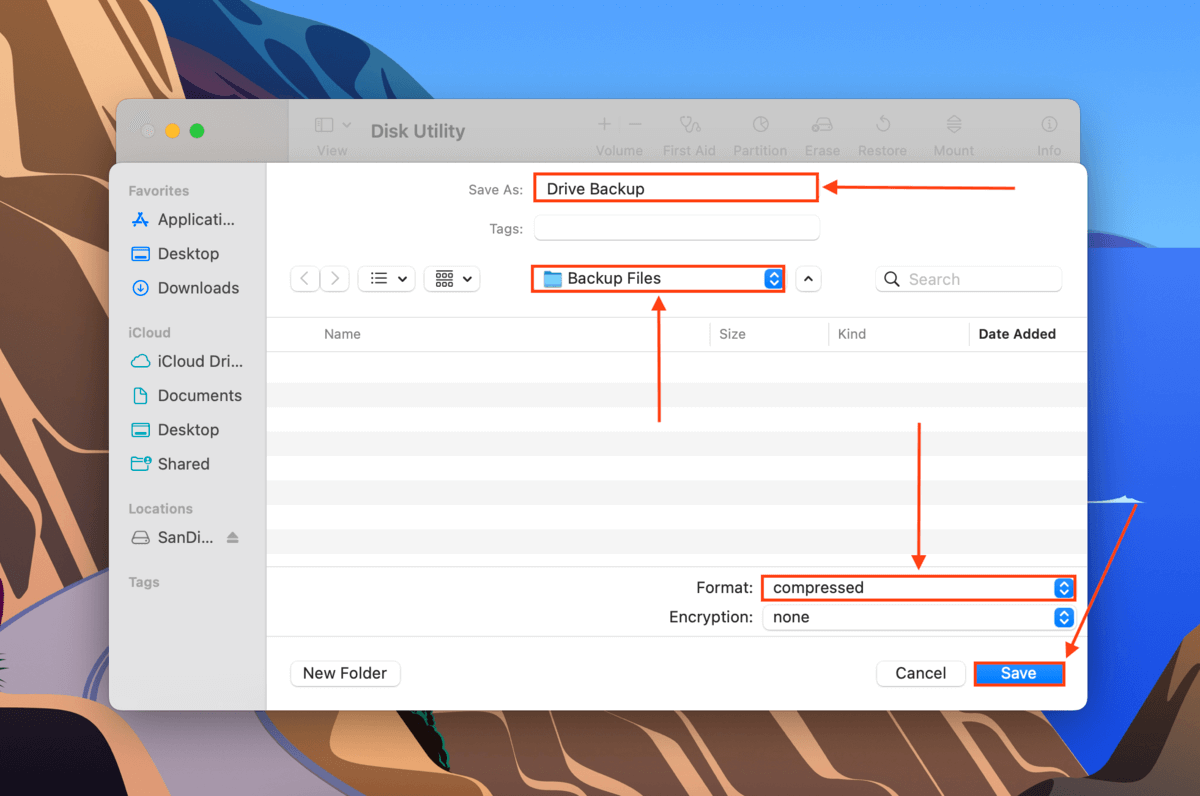The width and height of the screenshot is (1200, 796).
Task: Click First Aid in the Disk Utility toolbar
Action: pos(689,135)
